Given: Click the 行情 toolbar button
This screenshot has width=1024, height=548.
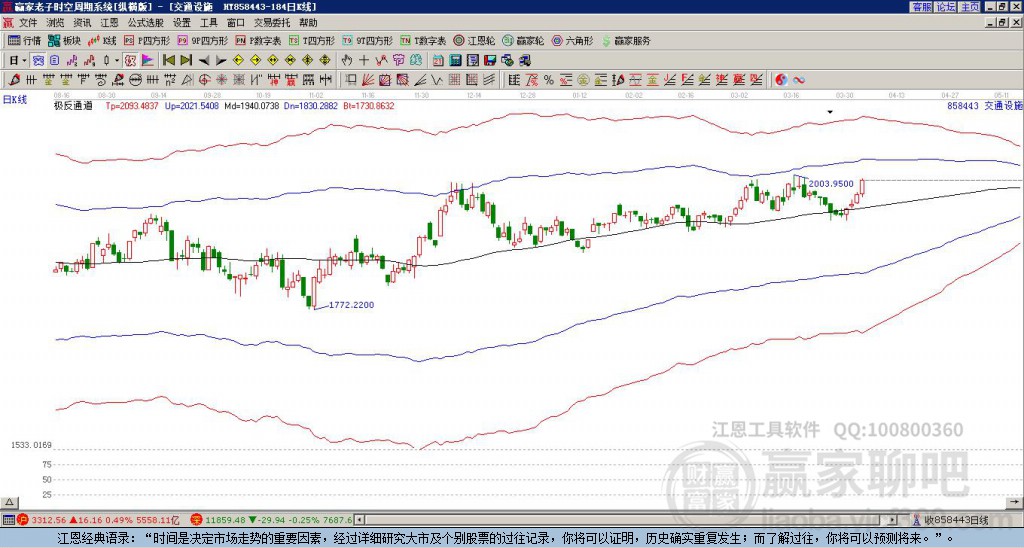Looking at the screenshot, I should tap(24, 40).
